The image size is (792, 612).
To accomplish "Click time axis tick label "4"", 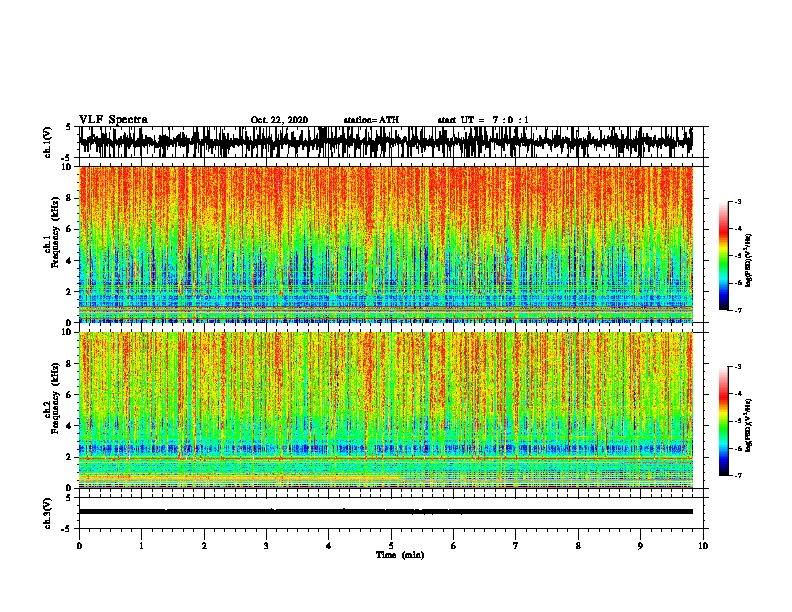I will [329, 545].
